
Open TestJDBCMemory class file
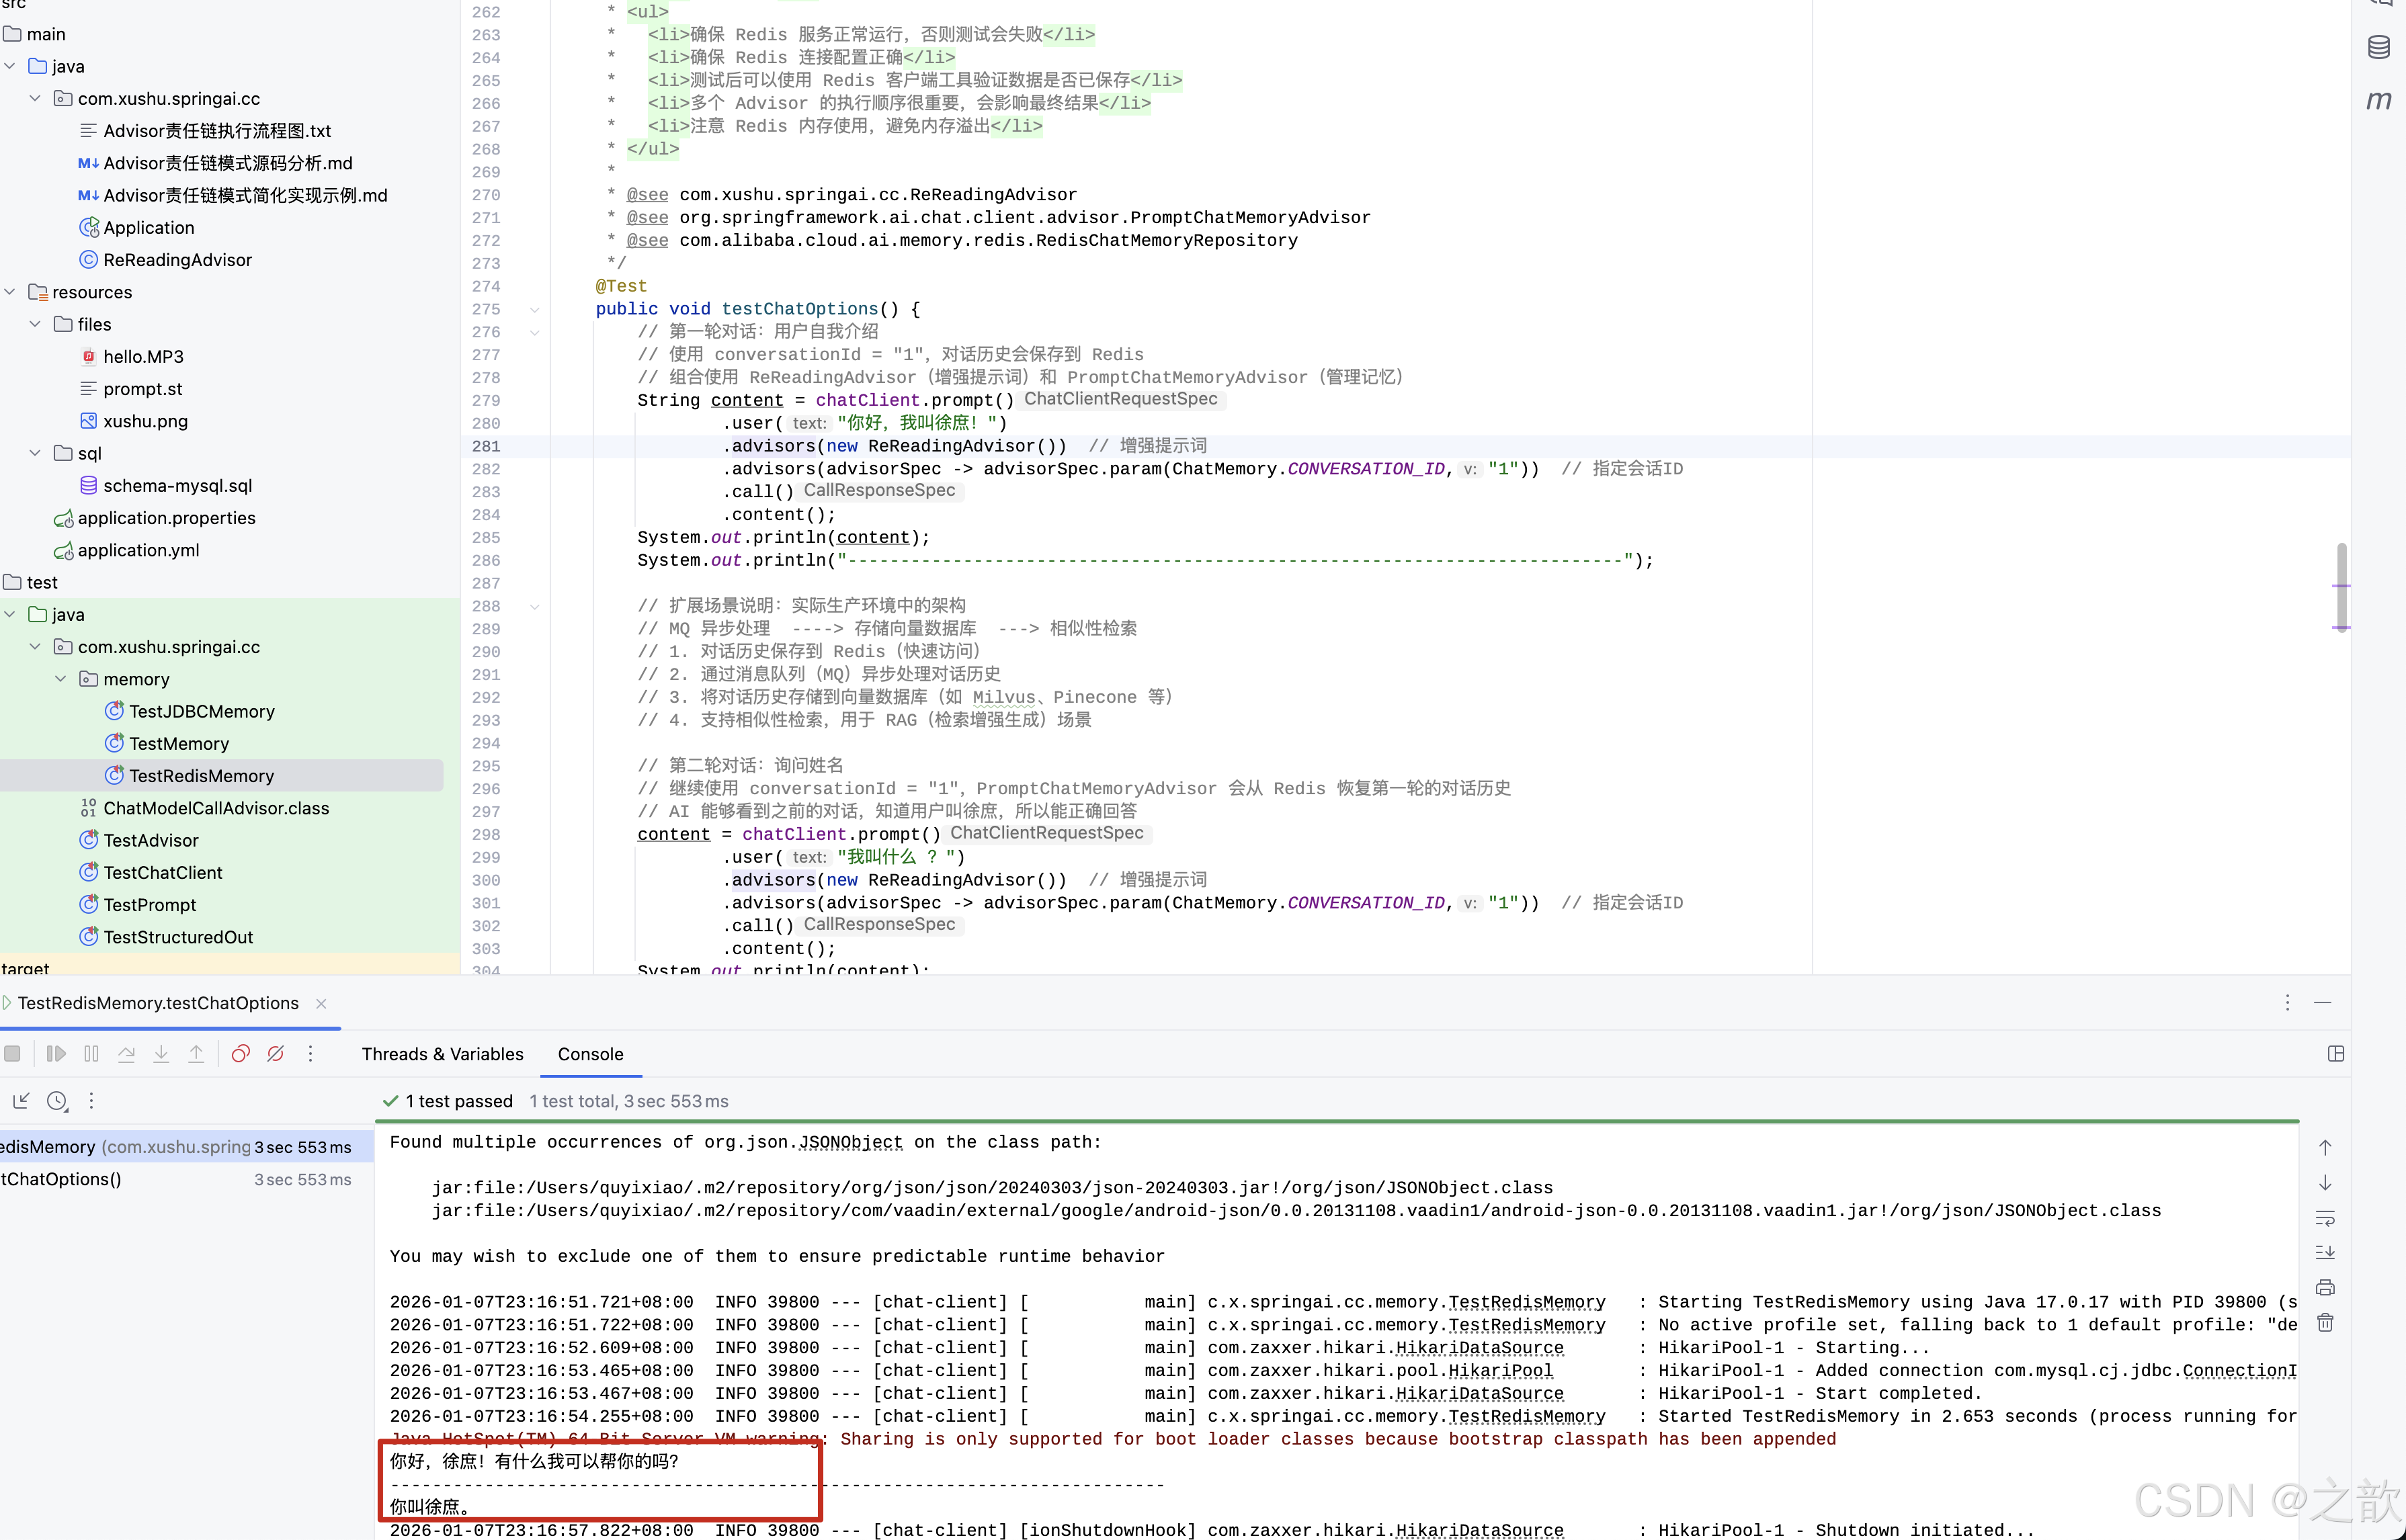(x=201, y=711)
